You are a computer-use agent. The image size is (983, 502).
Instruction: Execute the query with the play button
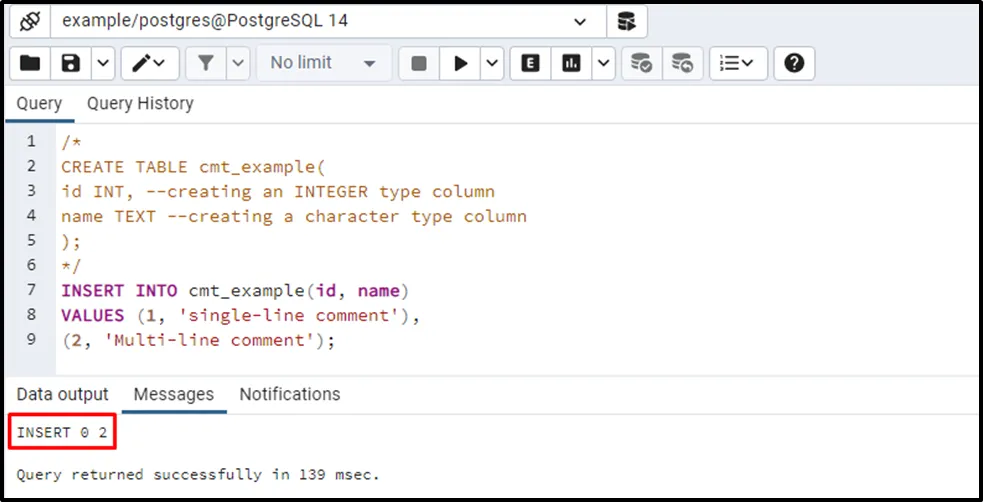pos(461,63)
